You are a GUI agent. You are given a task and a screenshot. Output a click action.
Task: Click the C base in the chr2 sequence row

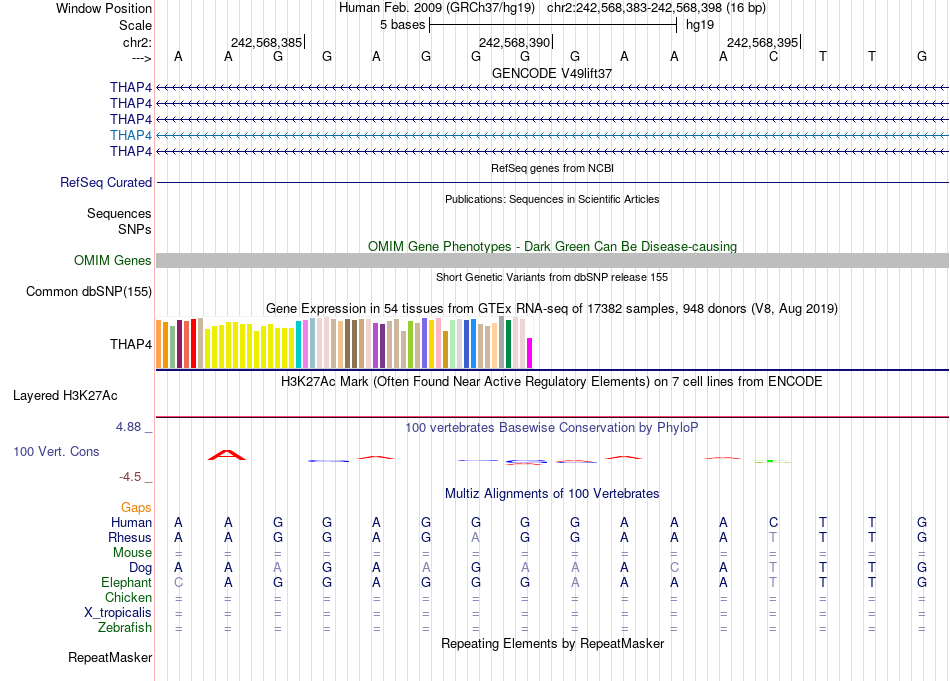point(773,56)
